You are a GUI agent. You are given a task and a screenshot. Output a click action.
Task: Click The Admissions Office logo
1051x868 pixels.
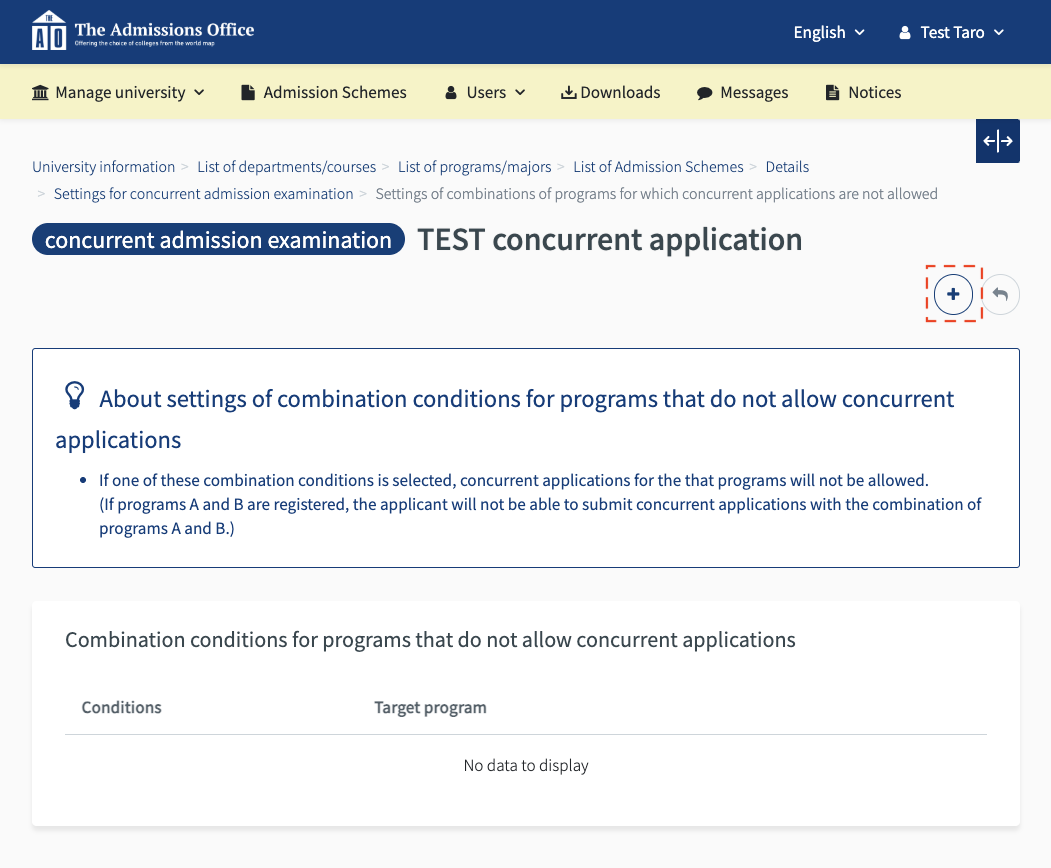[143, 32]
